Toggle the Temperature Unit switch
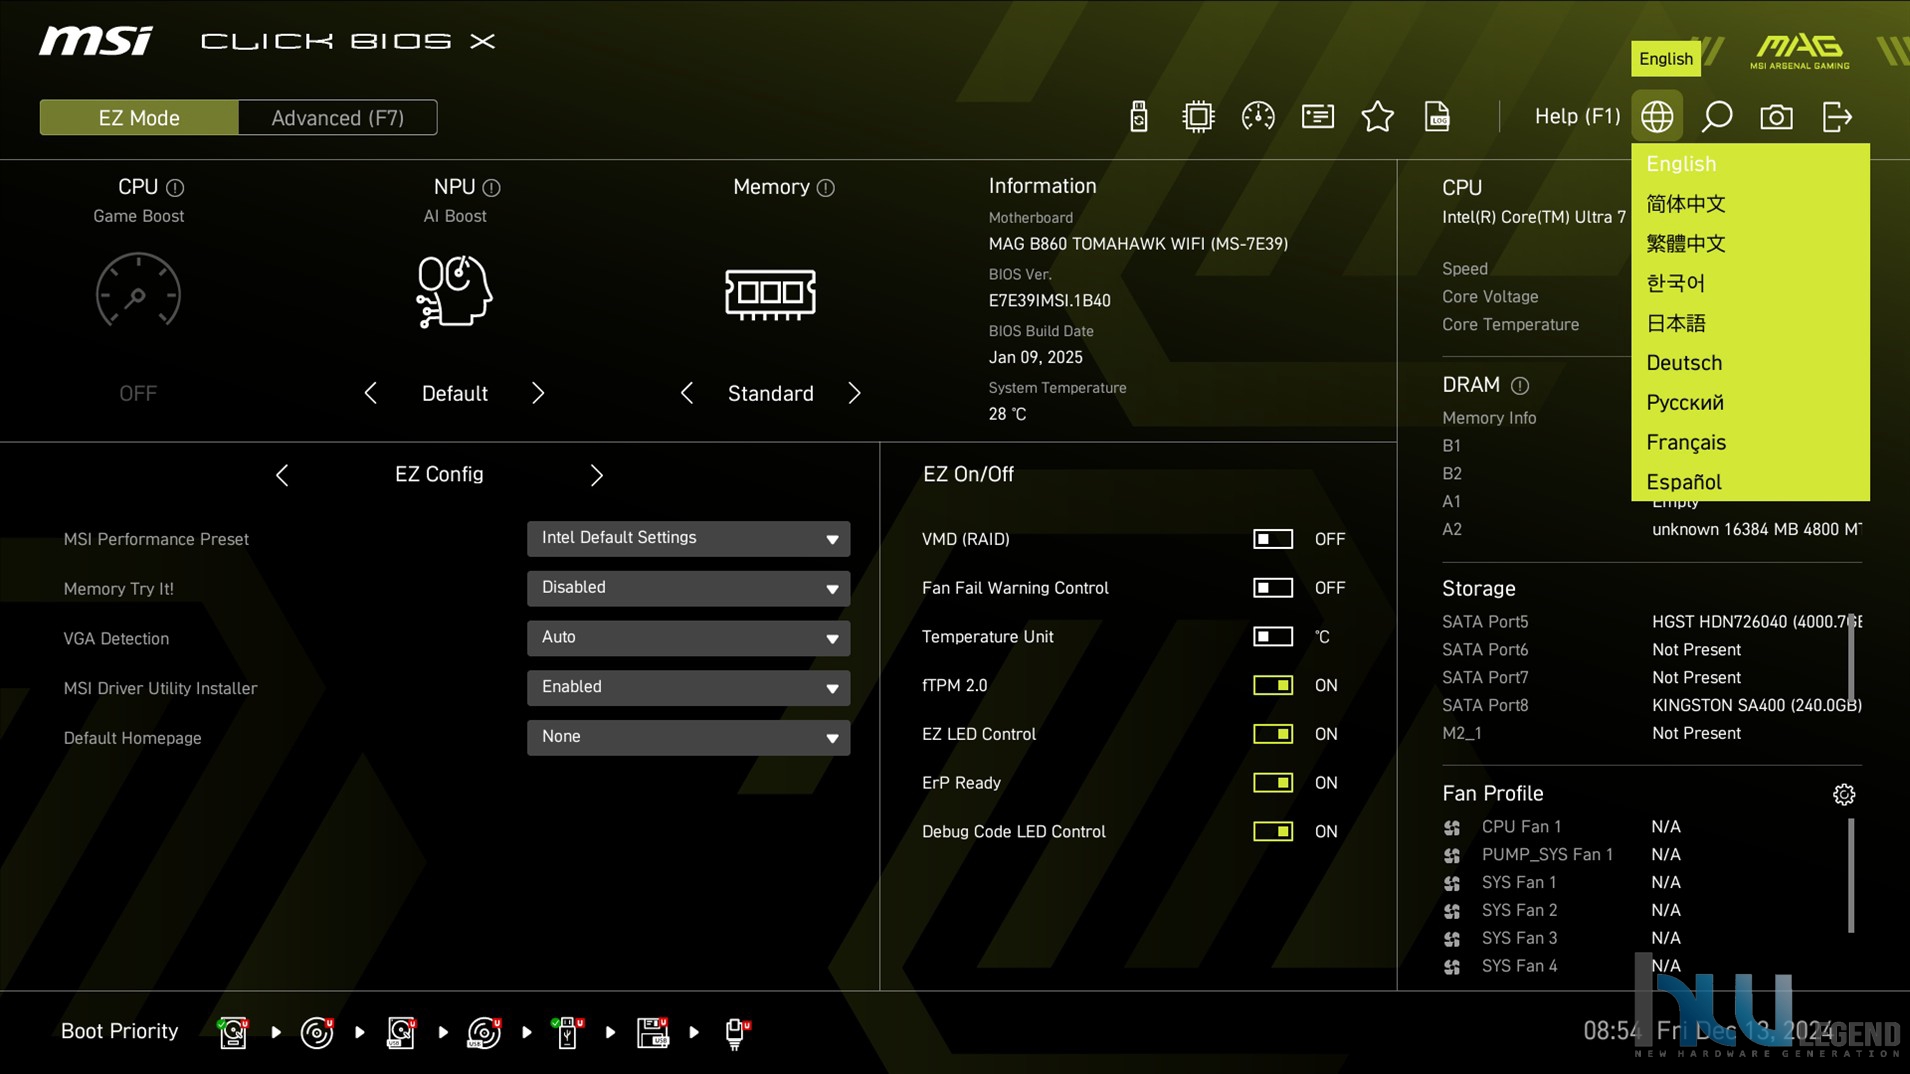Image resolution: width=1910 pixels, height=1074 pixels. pyautogui.click(x=1272, y=637)
